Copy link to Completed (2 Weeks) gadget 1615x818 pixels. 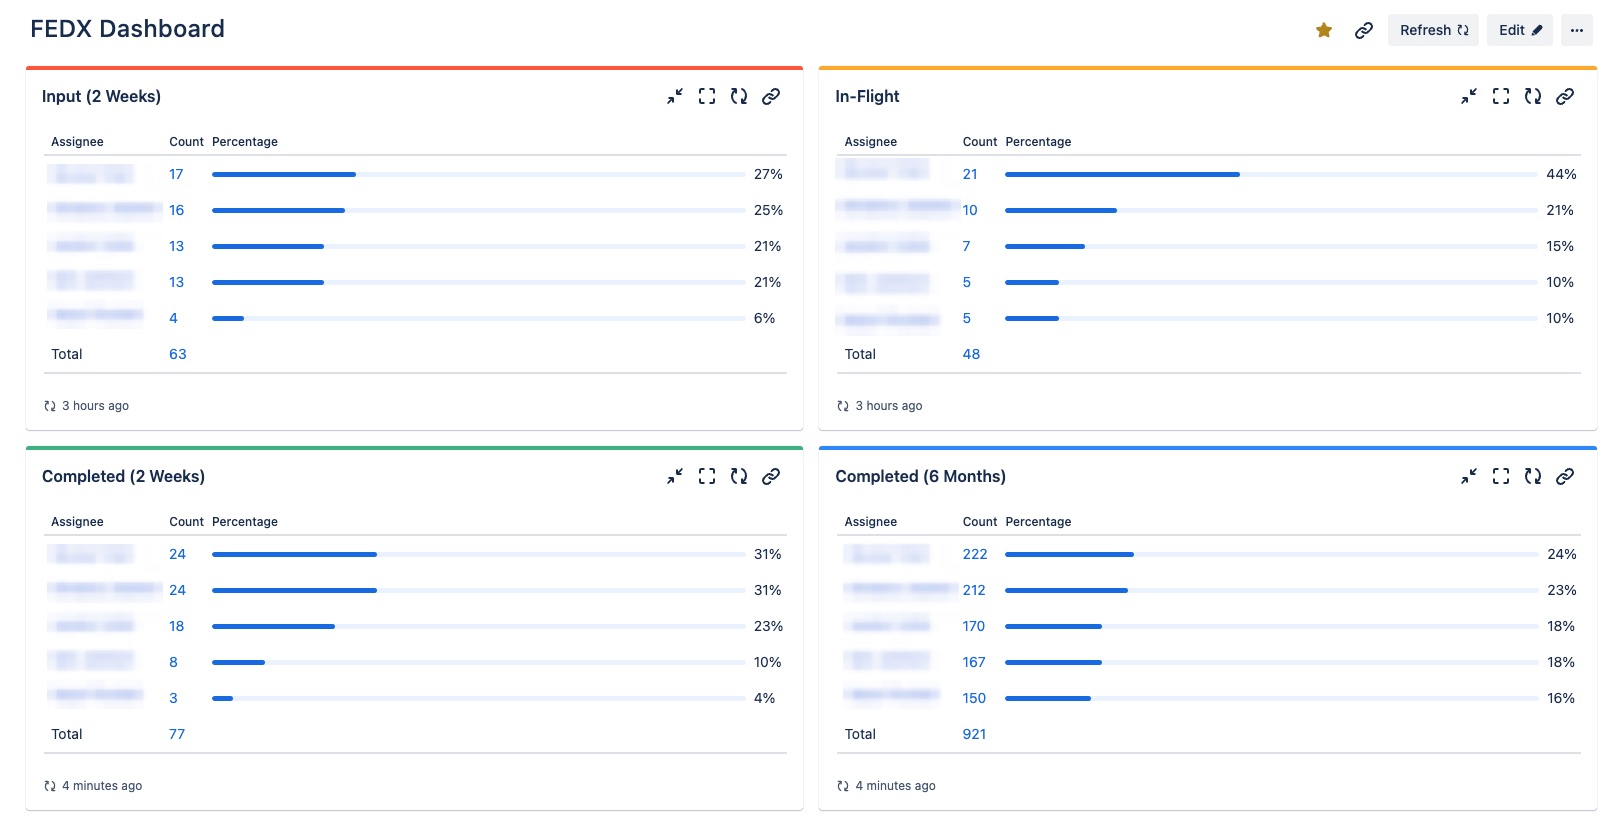coord(771,476)
